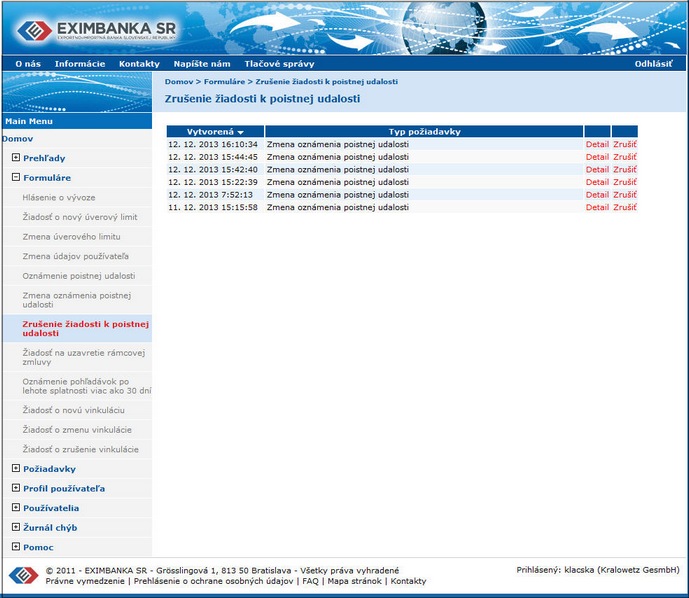Open Domov in the main menu

[x=18, y=139]
